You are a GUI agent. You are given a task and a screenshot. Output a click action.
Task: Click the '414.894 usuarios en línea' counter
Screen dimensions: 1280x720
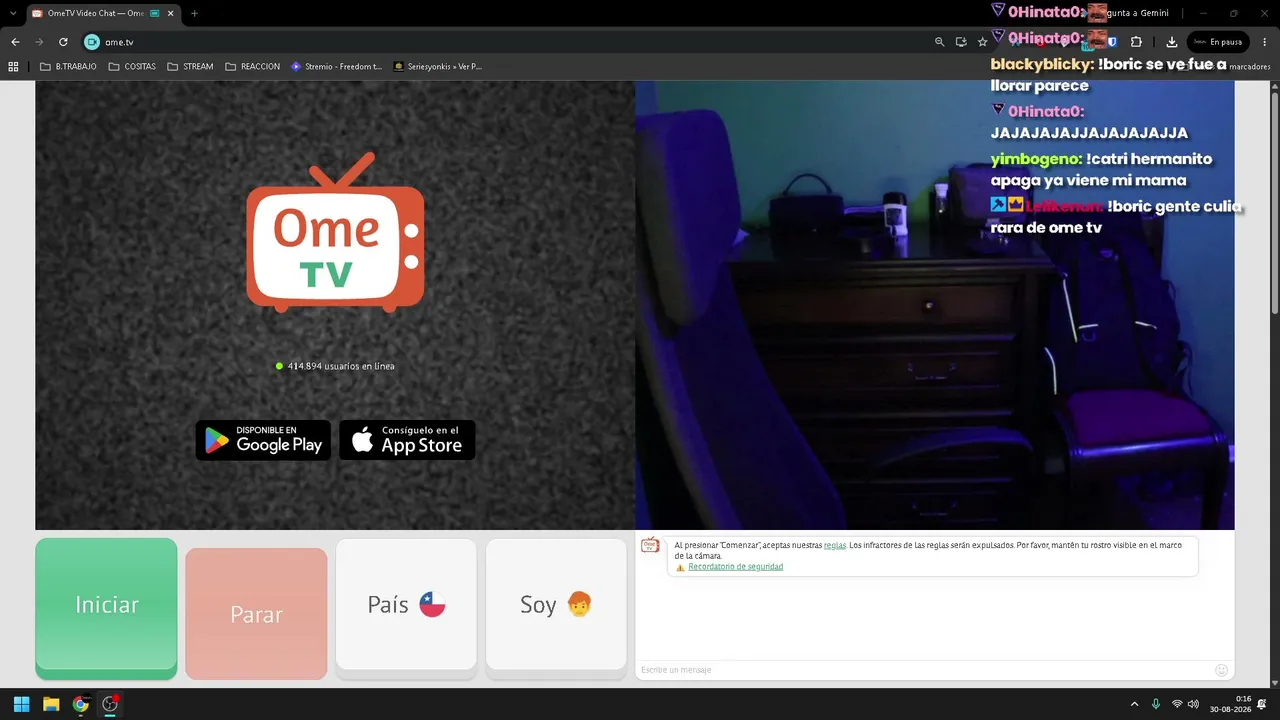point(335,366)
